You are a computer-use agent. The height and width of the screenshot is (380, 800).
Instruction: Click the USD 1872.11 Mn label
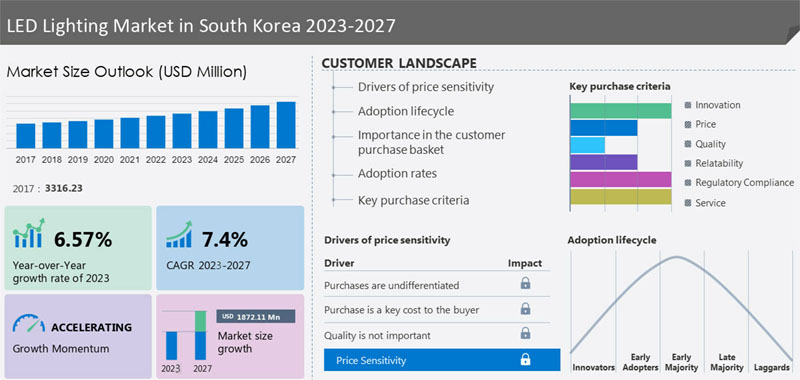point(256,317)
